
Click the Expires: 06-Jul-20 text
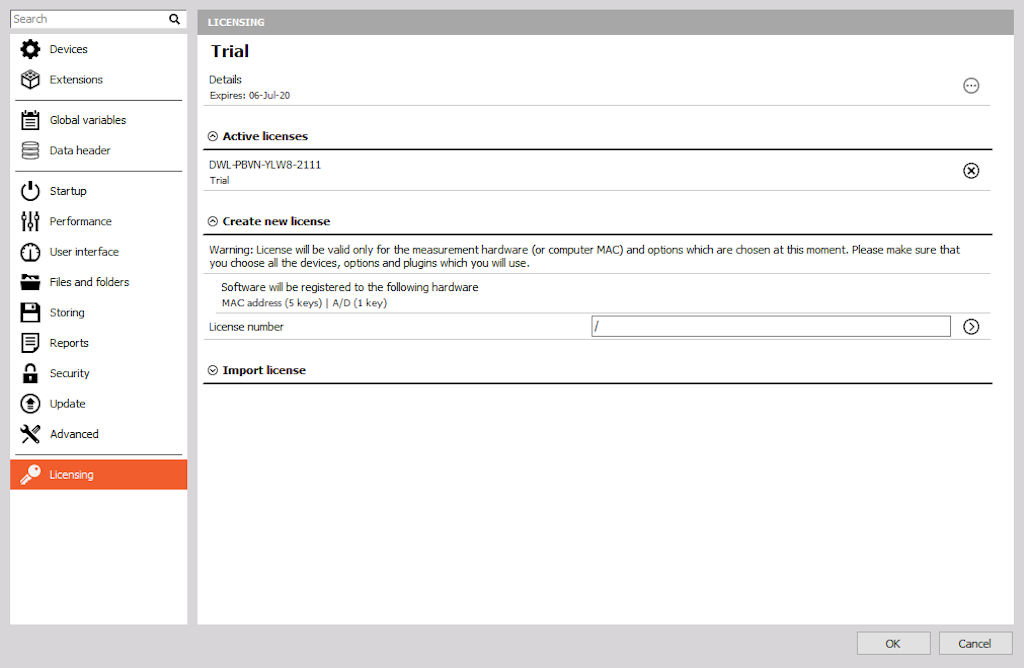click(249, 95)
